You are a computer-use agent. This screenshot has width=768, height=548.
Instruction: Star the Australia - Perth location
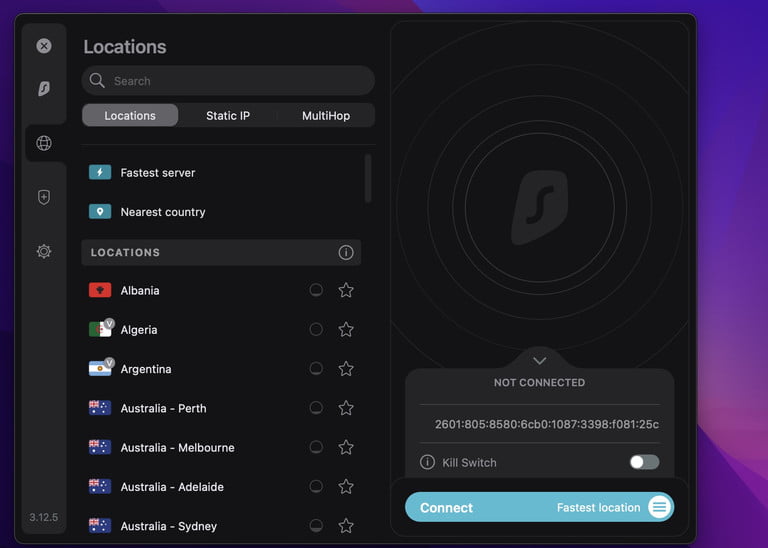tap(346, 408)
